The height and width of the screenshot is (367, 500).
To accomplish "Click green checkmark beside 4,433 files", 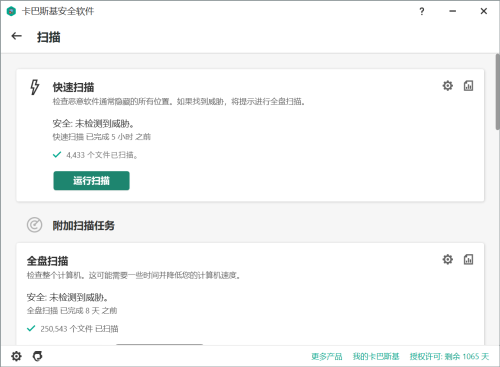I will point(57,155).
